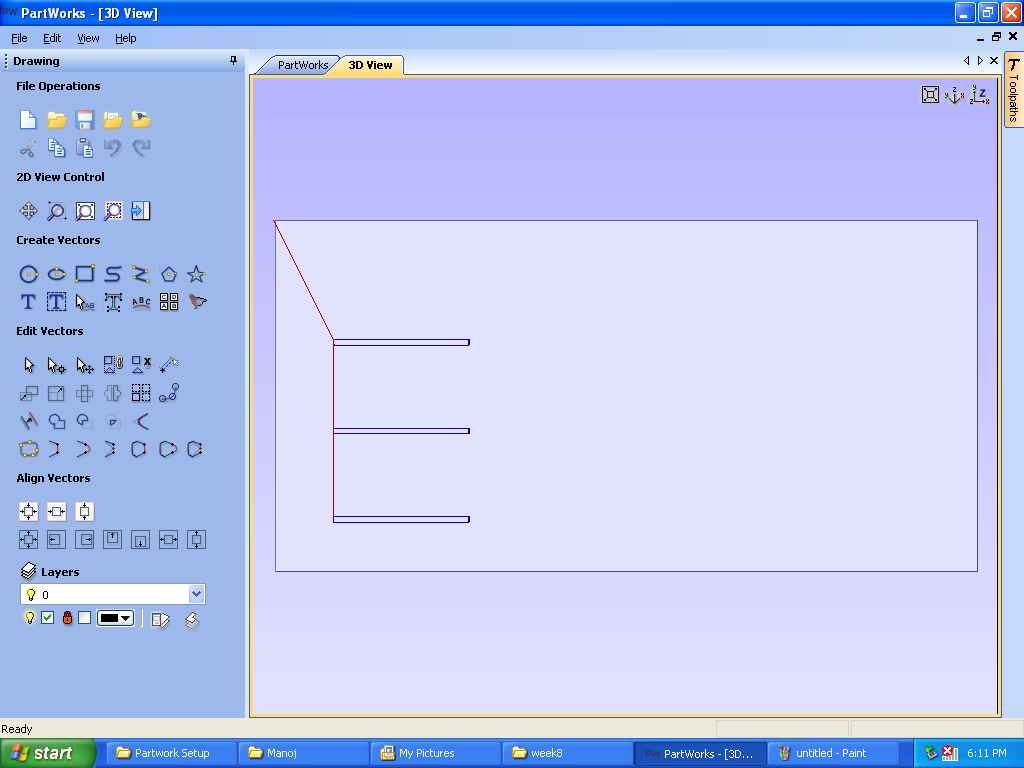
Task: Draw a polyline vector
Action: coord(140,274)
